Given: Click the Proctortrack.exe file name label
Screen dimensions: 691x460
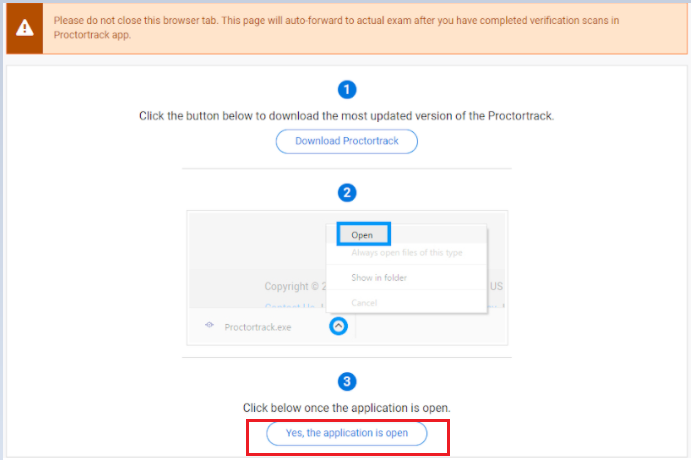Looking at the screenshot, I should pyautogui.click(x=258, y=327).
